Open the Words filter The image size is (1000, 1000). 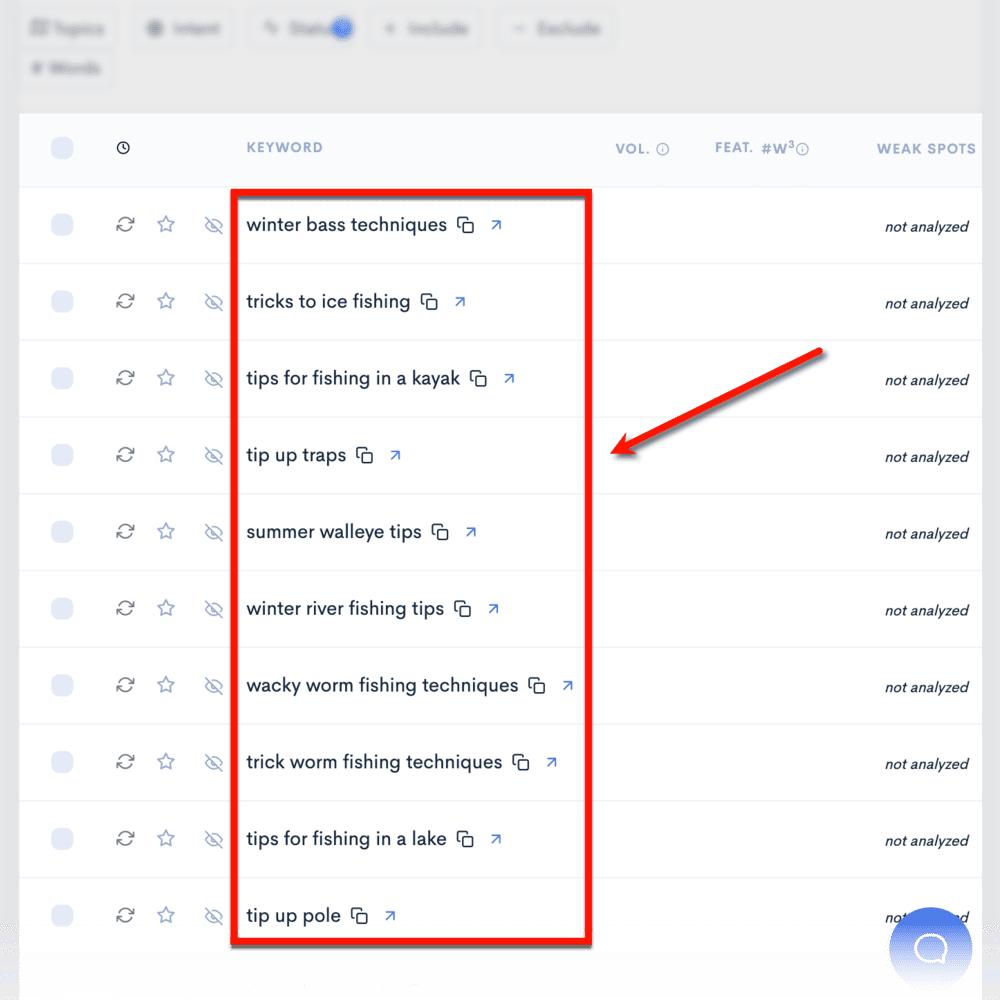65,68
